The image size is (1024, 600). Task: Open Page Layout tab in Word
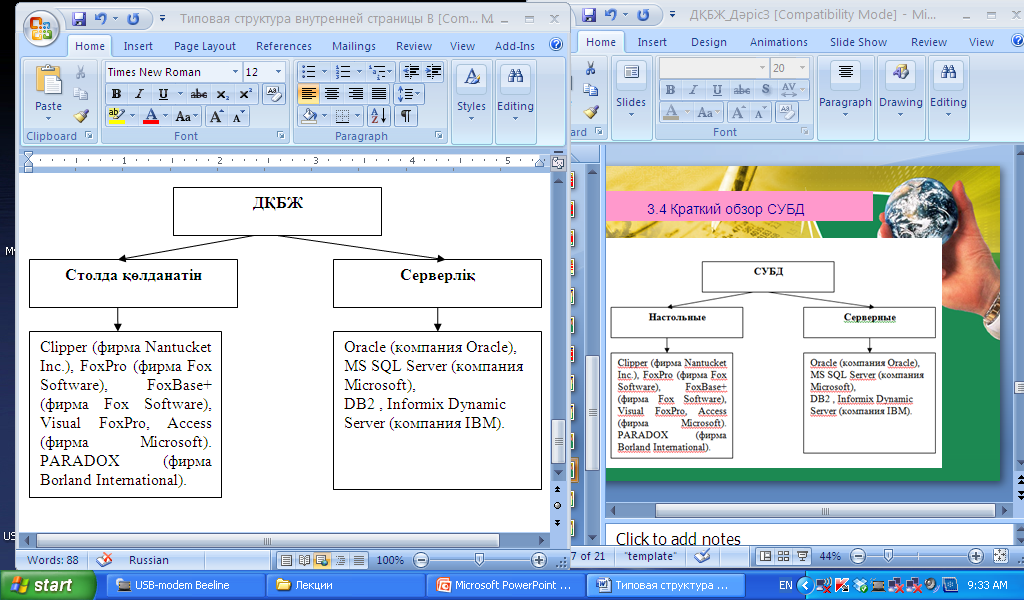[204, 46]
